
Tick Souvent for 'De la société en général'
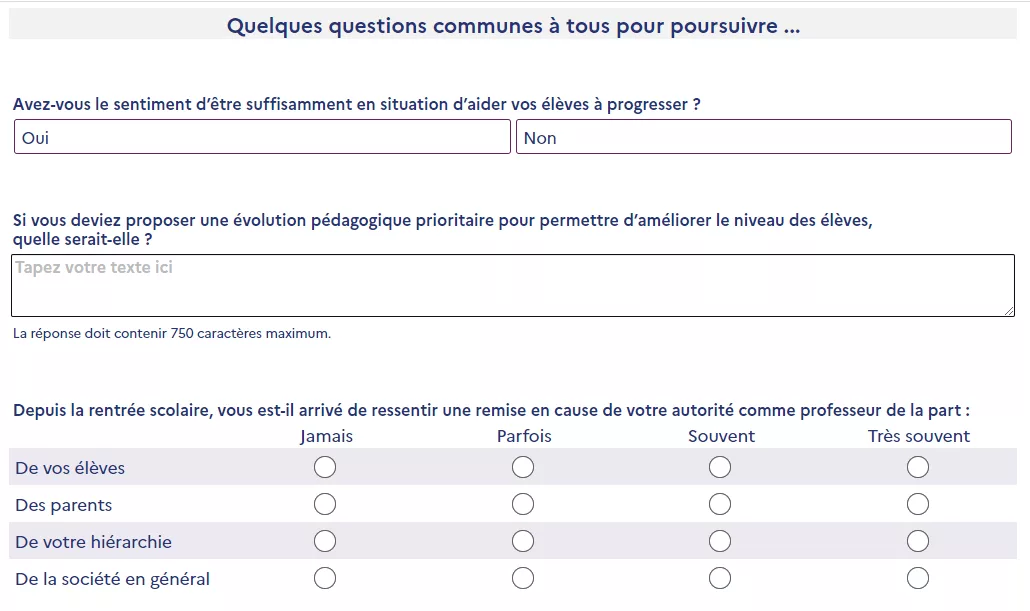(720, 578)
